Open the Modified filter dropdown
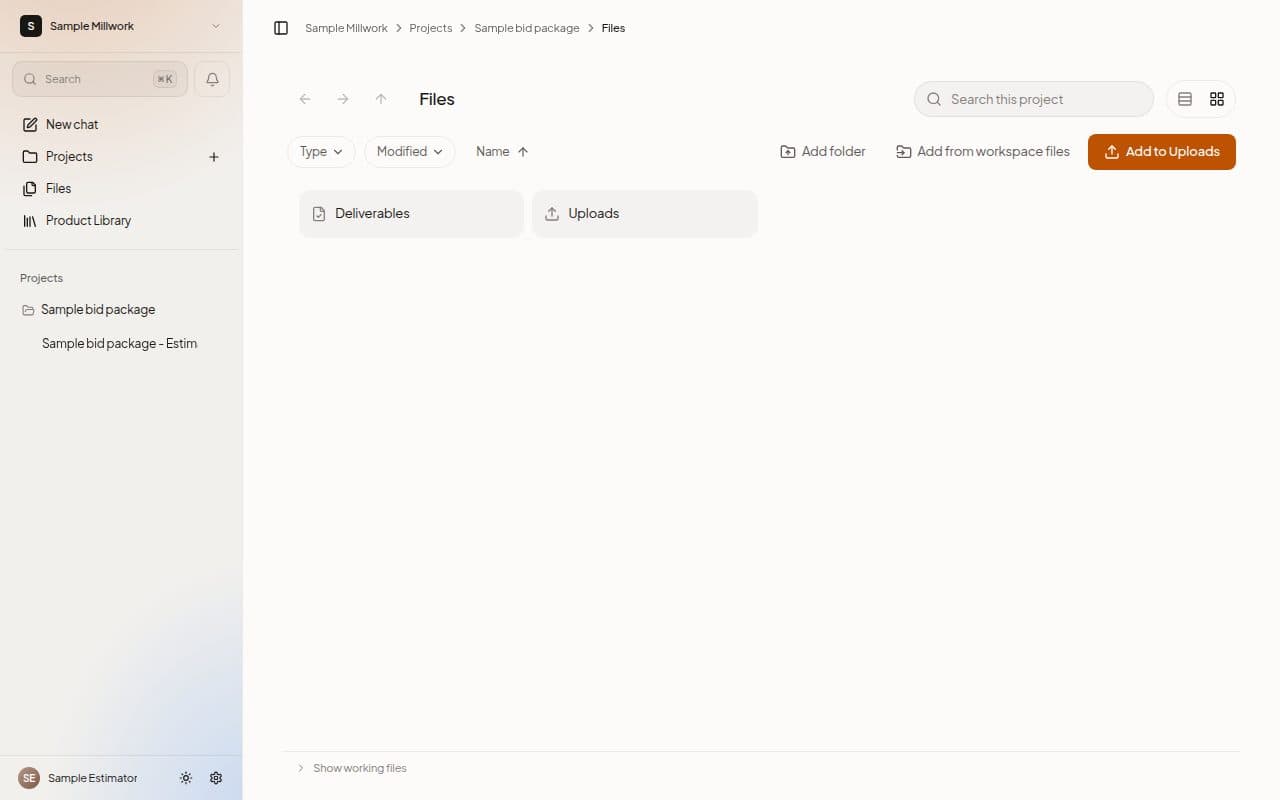 click(x=409, y=152)
